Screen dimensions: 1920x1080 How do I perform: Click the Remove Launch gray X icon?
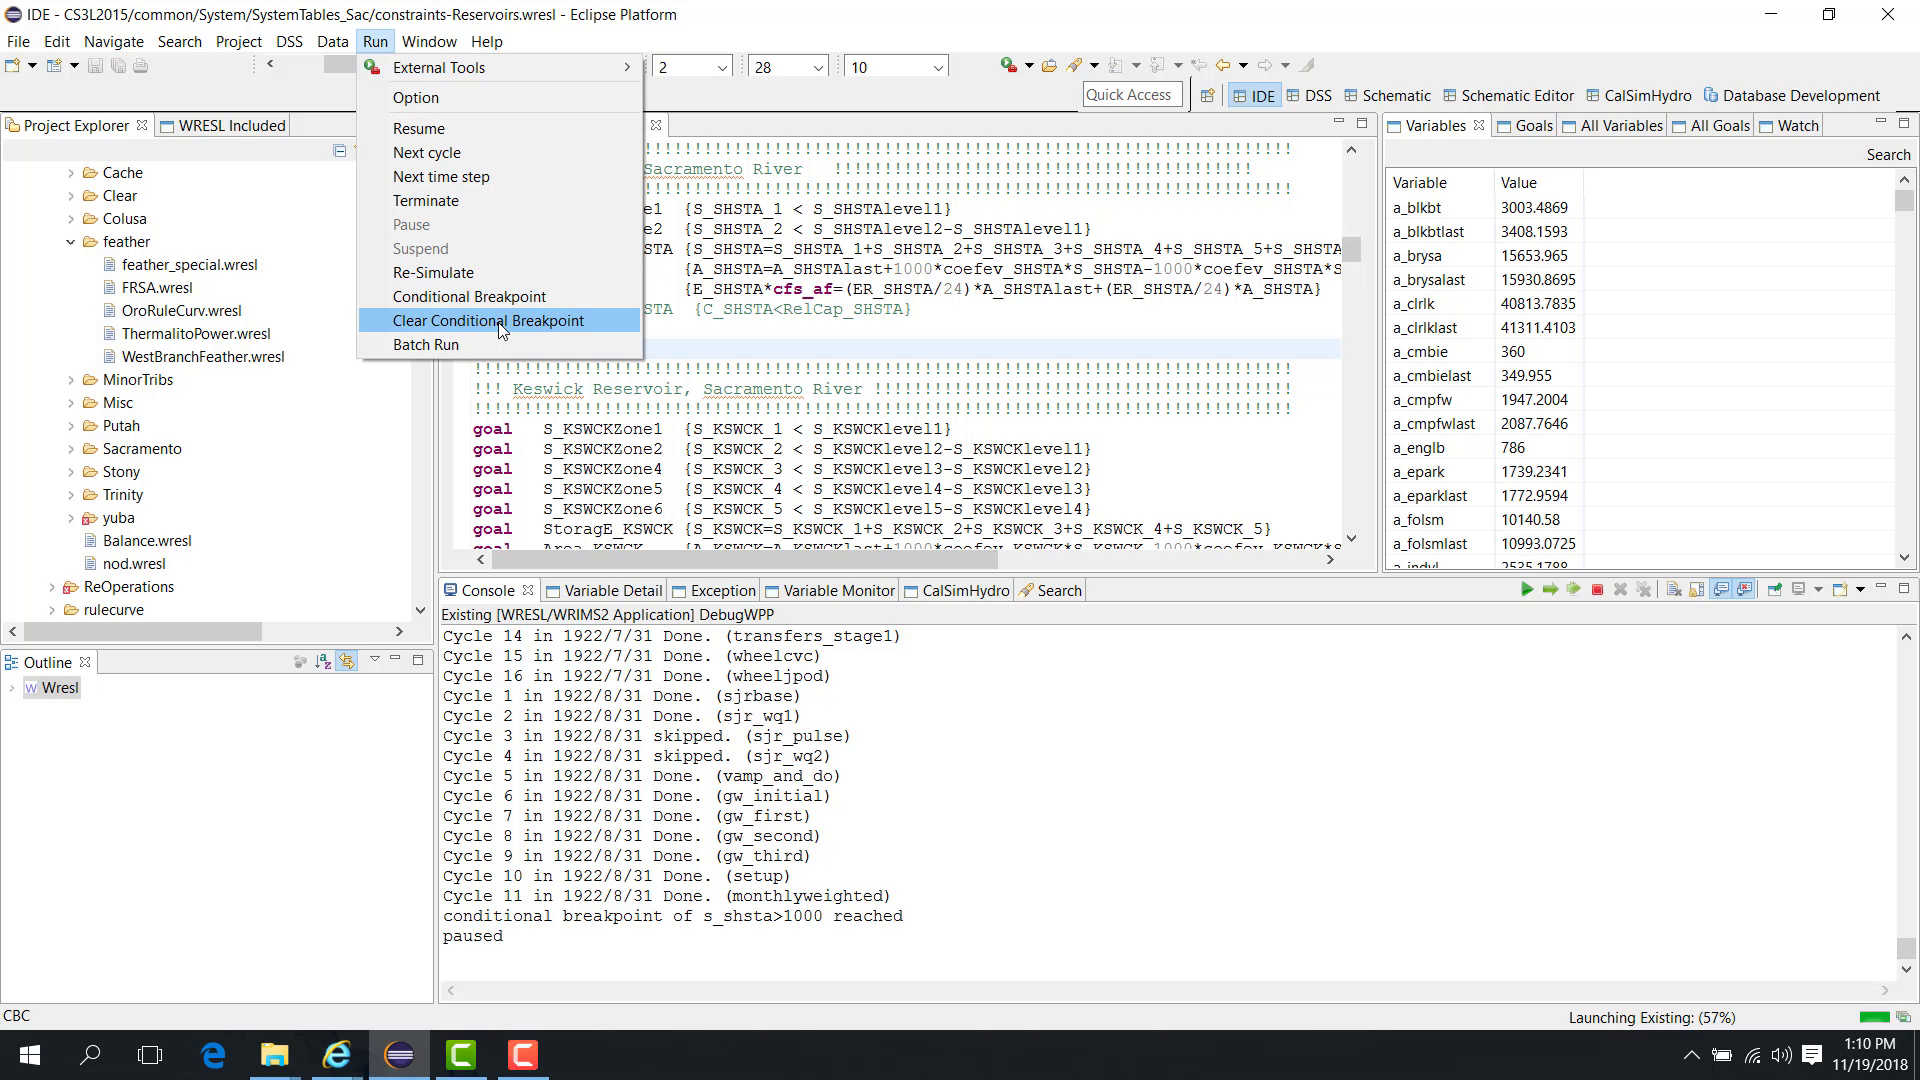coord(1620,590)
